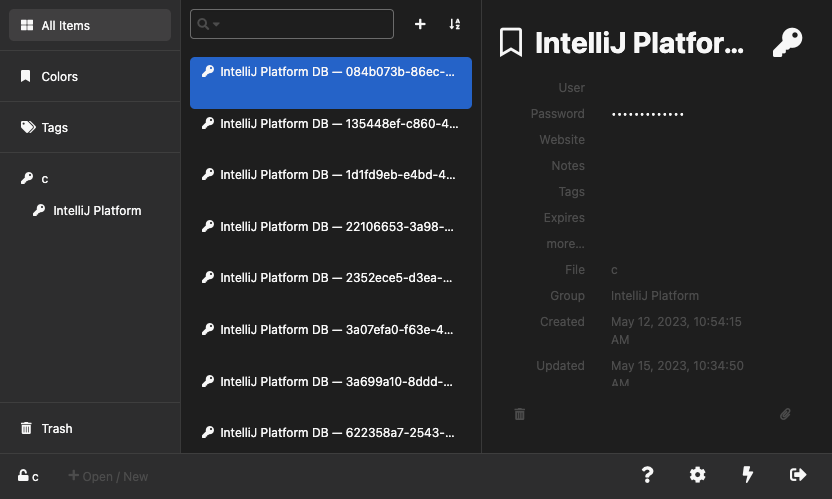Open settings with the gear icon
Image resolution: width=832 pixels, height=499 pixels.
tap(698, 475)
